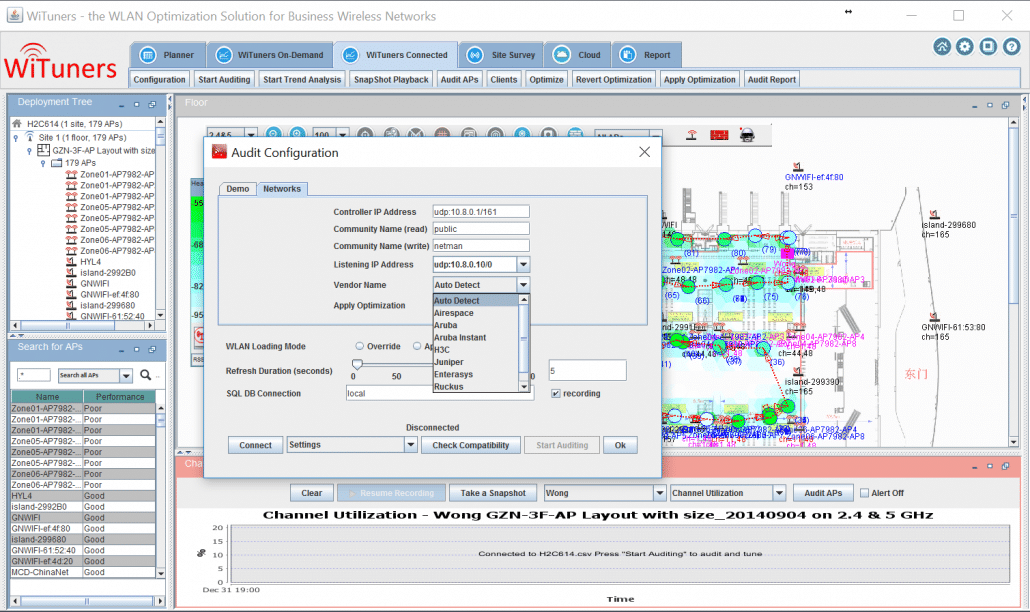The width and height of the screenshot is (1030, 612).
Task: Collapse the Site 1 tree node
Action: (x=16, y=138)
